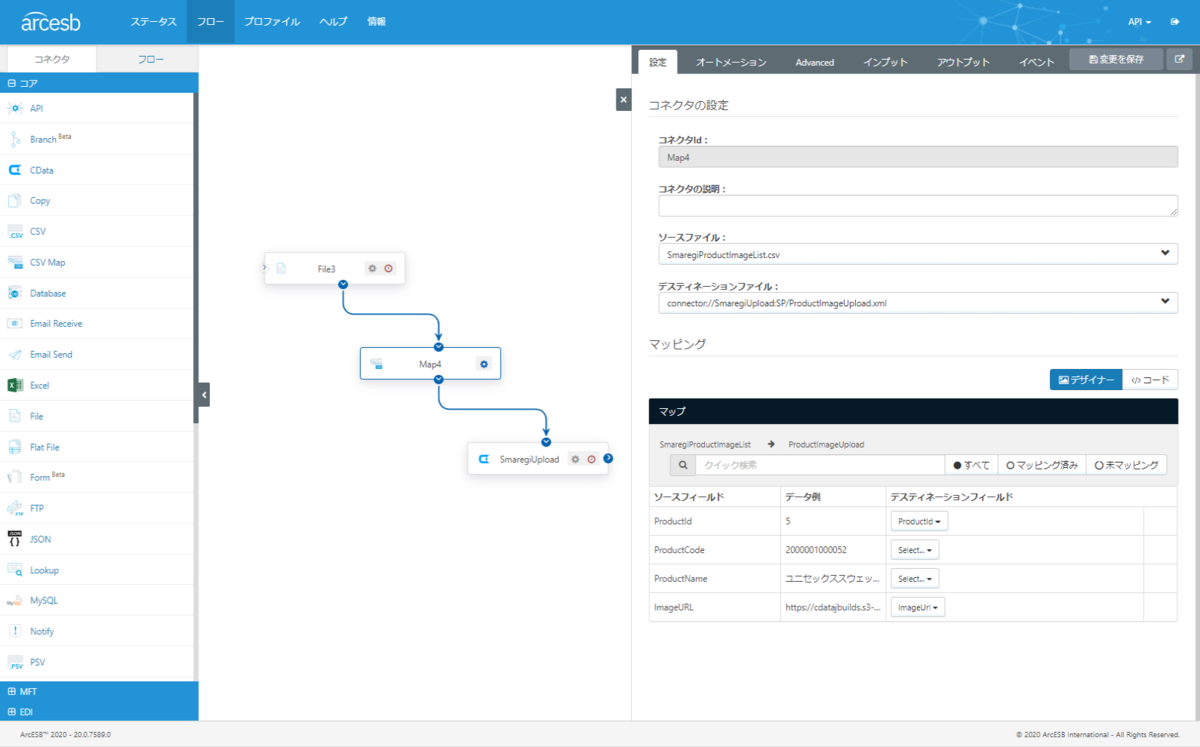This screenshot has width=1200, height=747.
Task: Select the すべて radio filter
Action: click(x=971, y=465)
